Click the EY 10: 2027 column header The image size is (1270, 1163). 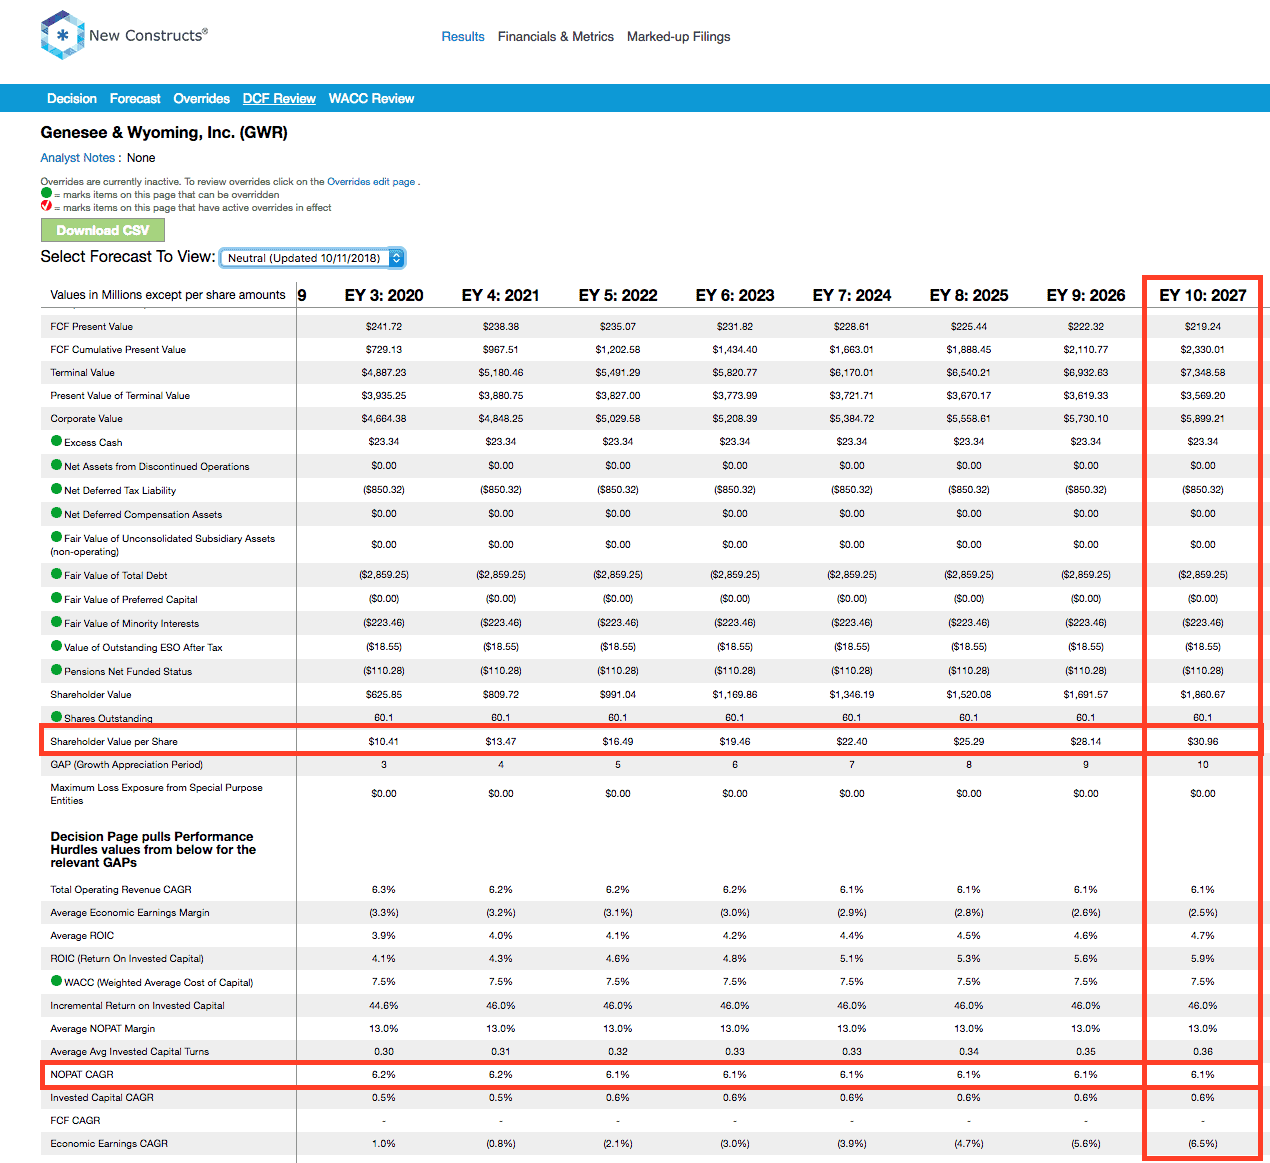click(x=1203, y=295)
